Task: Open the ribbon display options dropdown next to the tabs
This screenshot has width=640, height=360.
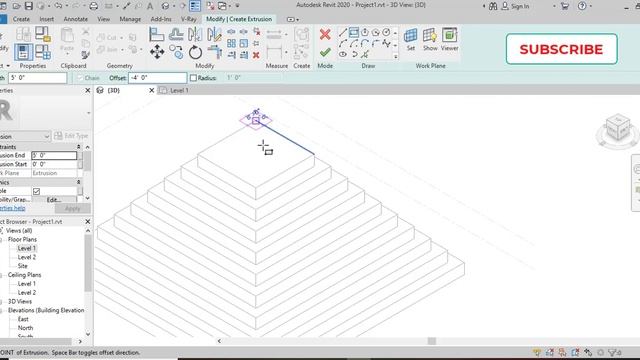Action: pyautogui.click(x=293, y=19)
